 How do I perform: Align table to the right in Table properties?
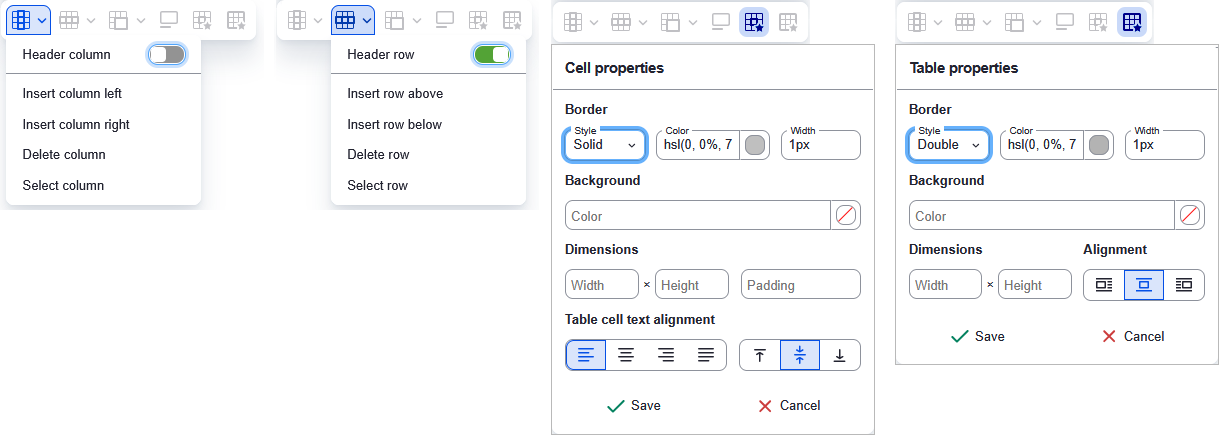tap(1184, 285)
